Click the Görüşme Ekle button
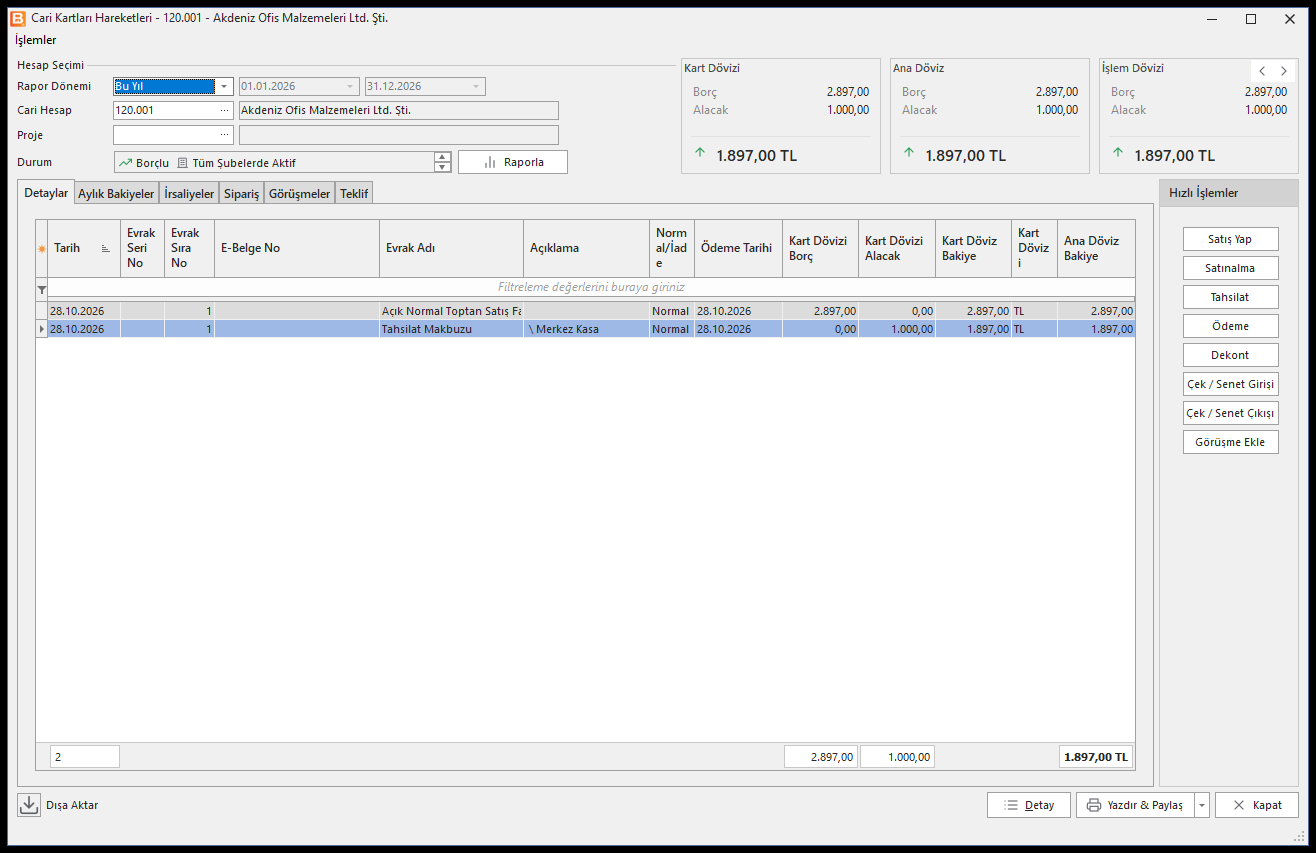Image resolution: width=1316 pixels, height=853 pixels. coord(1230,442)
